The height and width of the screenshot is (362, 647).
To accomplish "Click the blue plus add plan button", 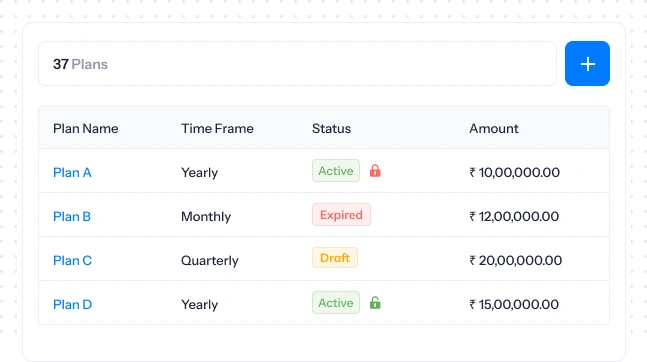I will pyautogui.click(x=587, y=64).
